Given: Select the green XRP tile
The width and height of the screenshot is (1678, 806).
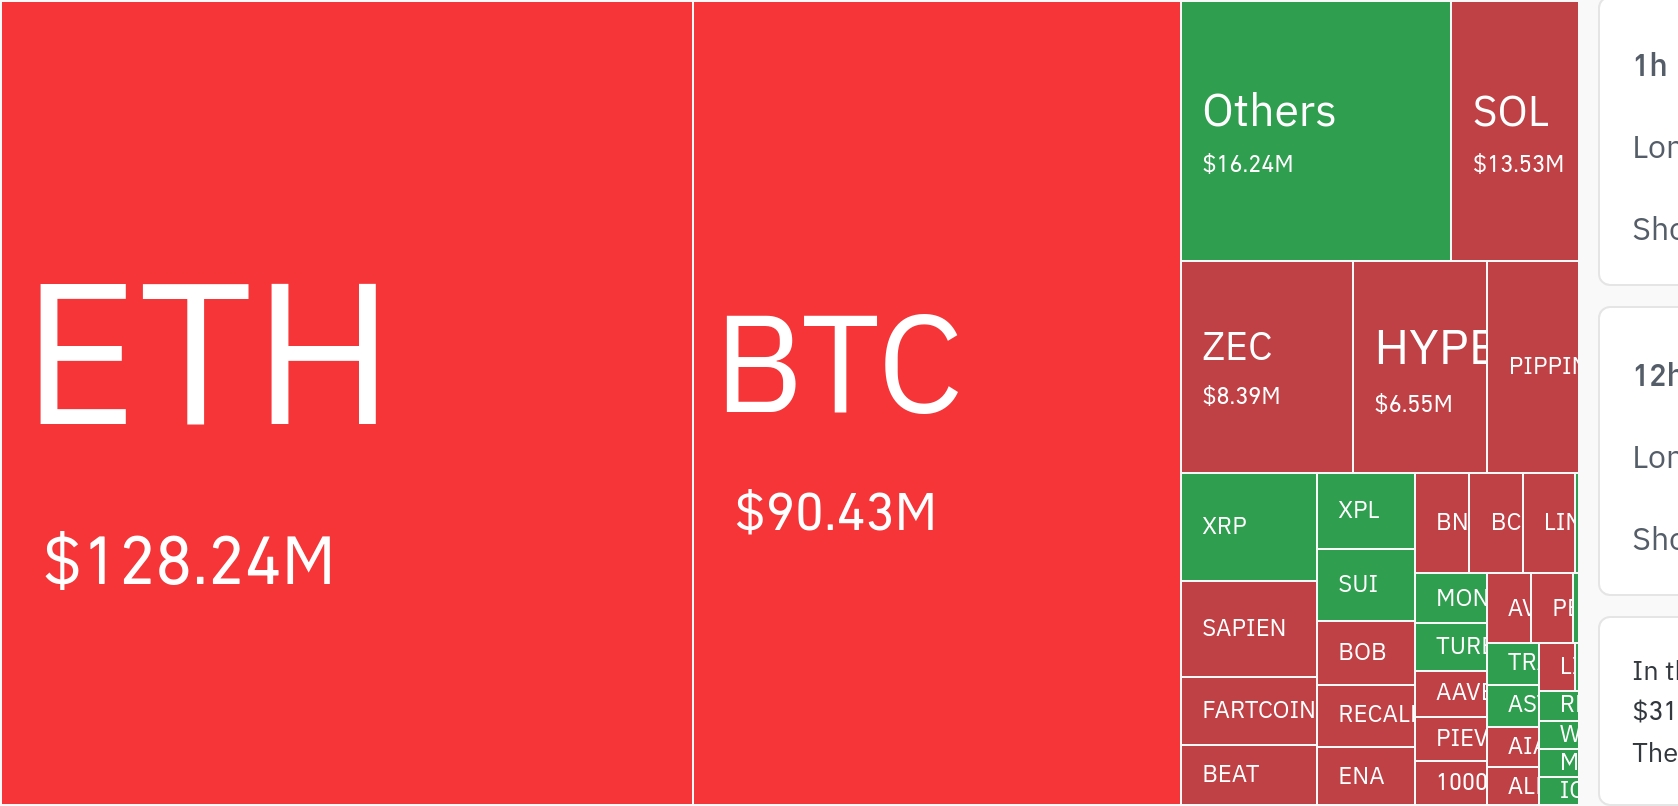Looking at the screenshot, I should pyautogui.click(x=1248, y=526).
